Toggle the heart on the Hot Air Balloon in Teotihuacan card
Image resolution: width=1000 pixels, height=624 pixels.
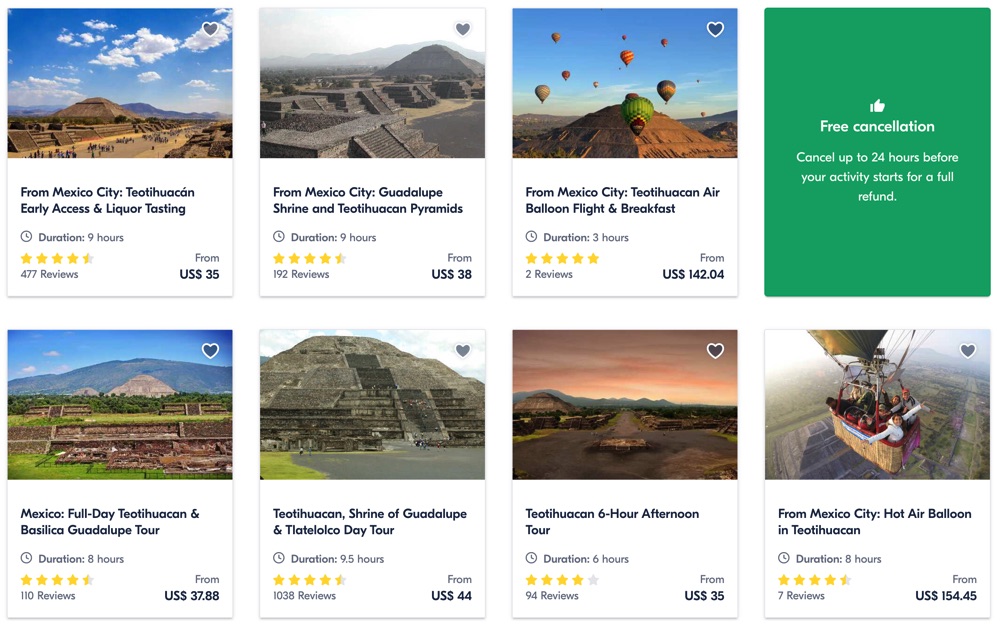(x=967, y=350)
